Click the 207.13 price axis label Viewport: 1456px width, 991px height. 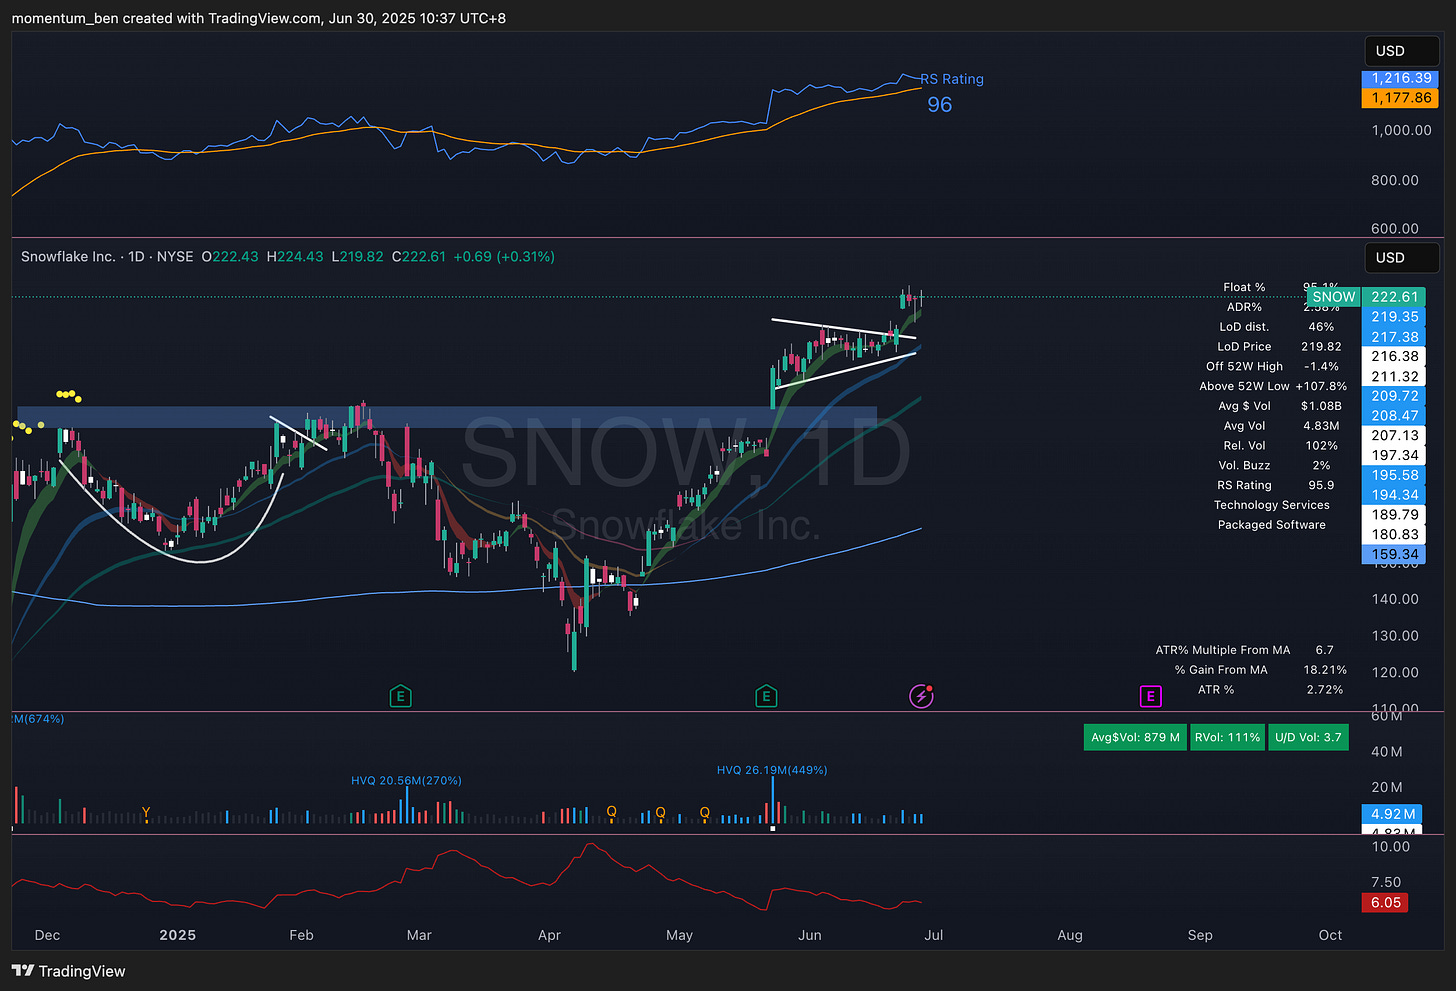click(x=1394, y=435)
